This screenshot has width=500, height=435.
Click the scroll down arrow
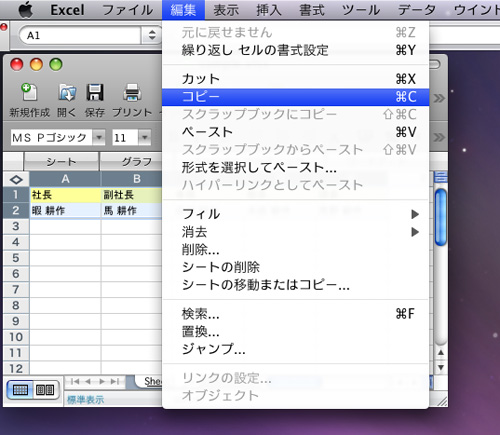[441, 367]
